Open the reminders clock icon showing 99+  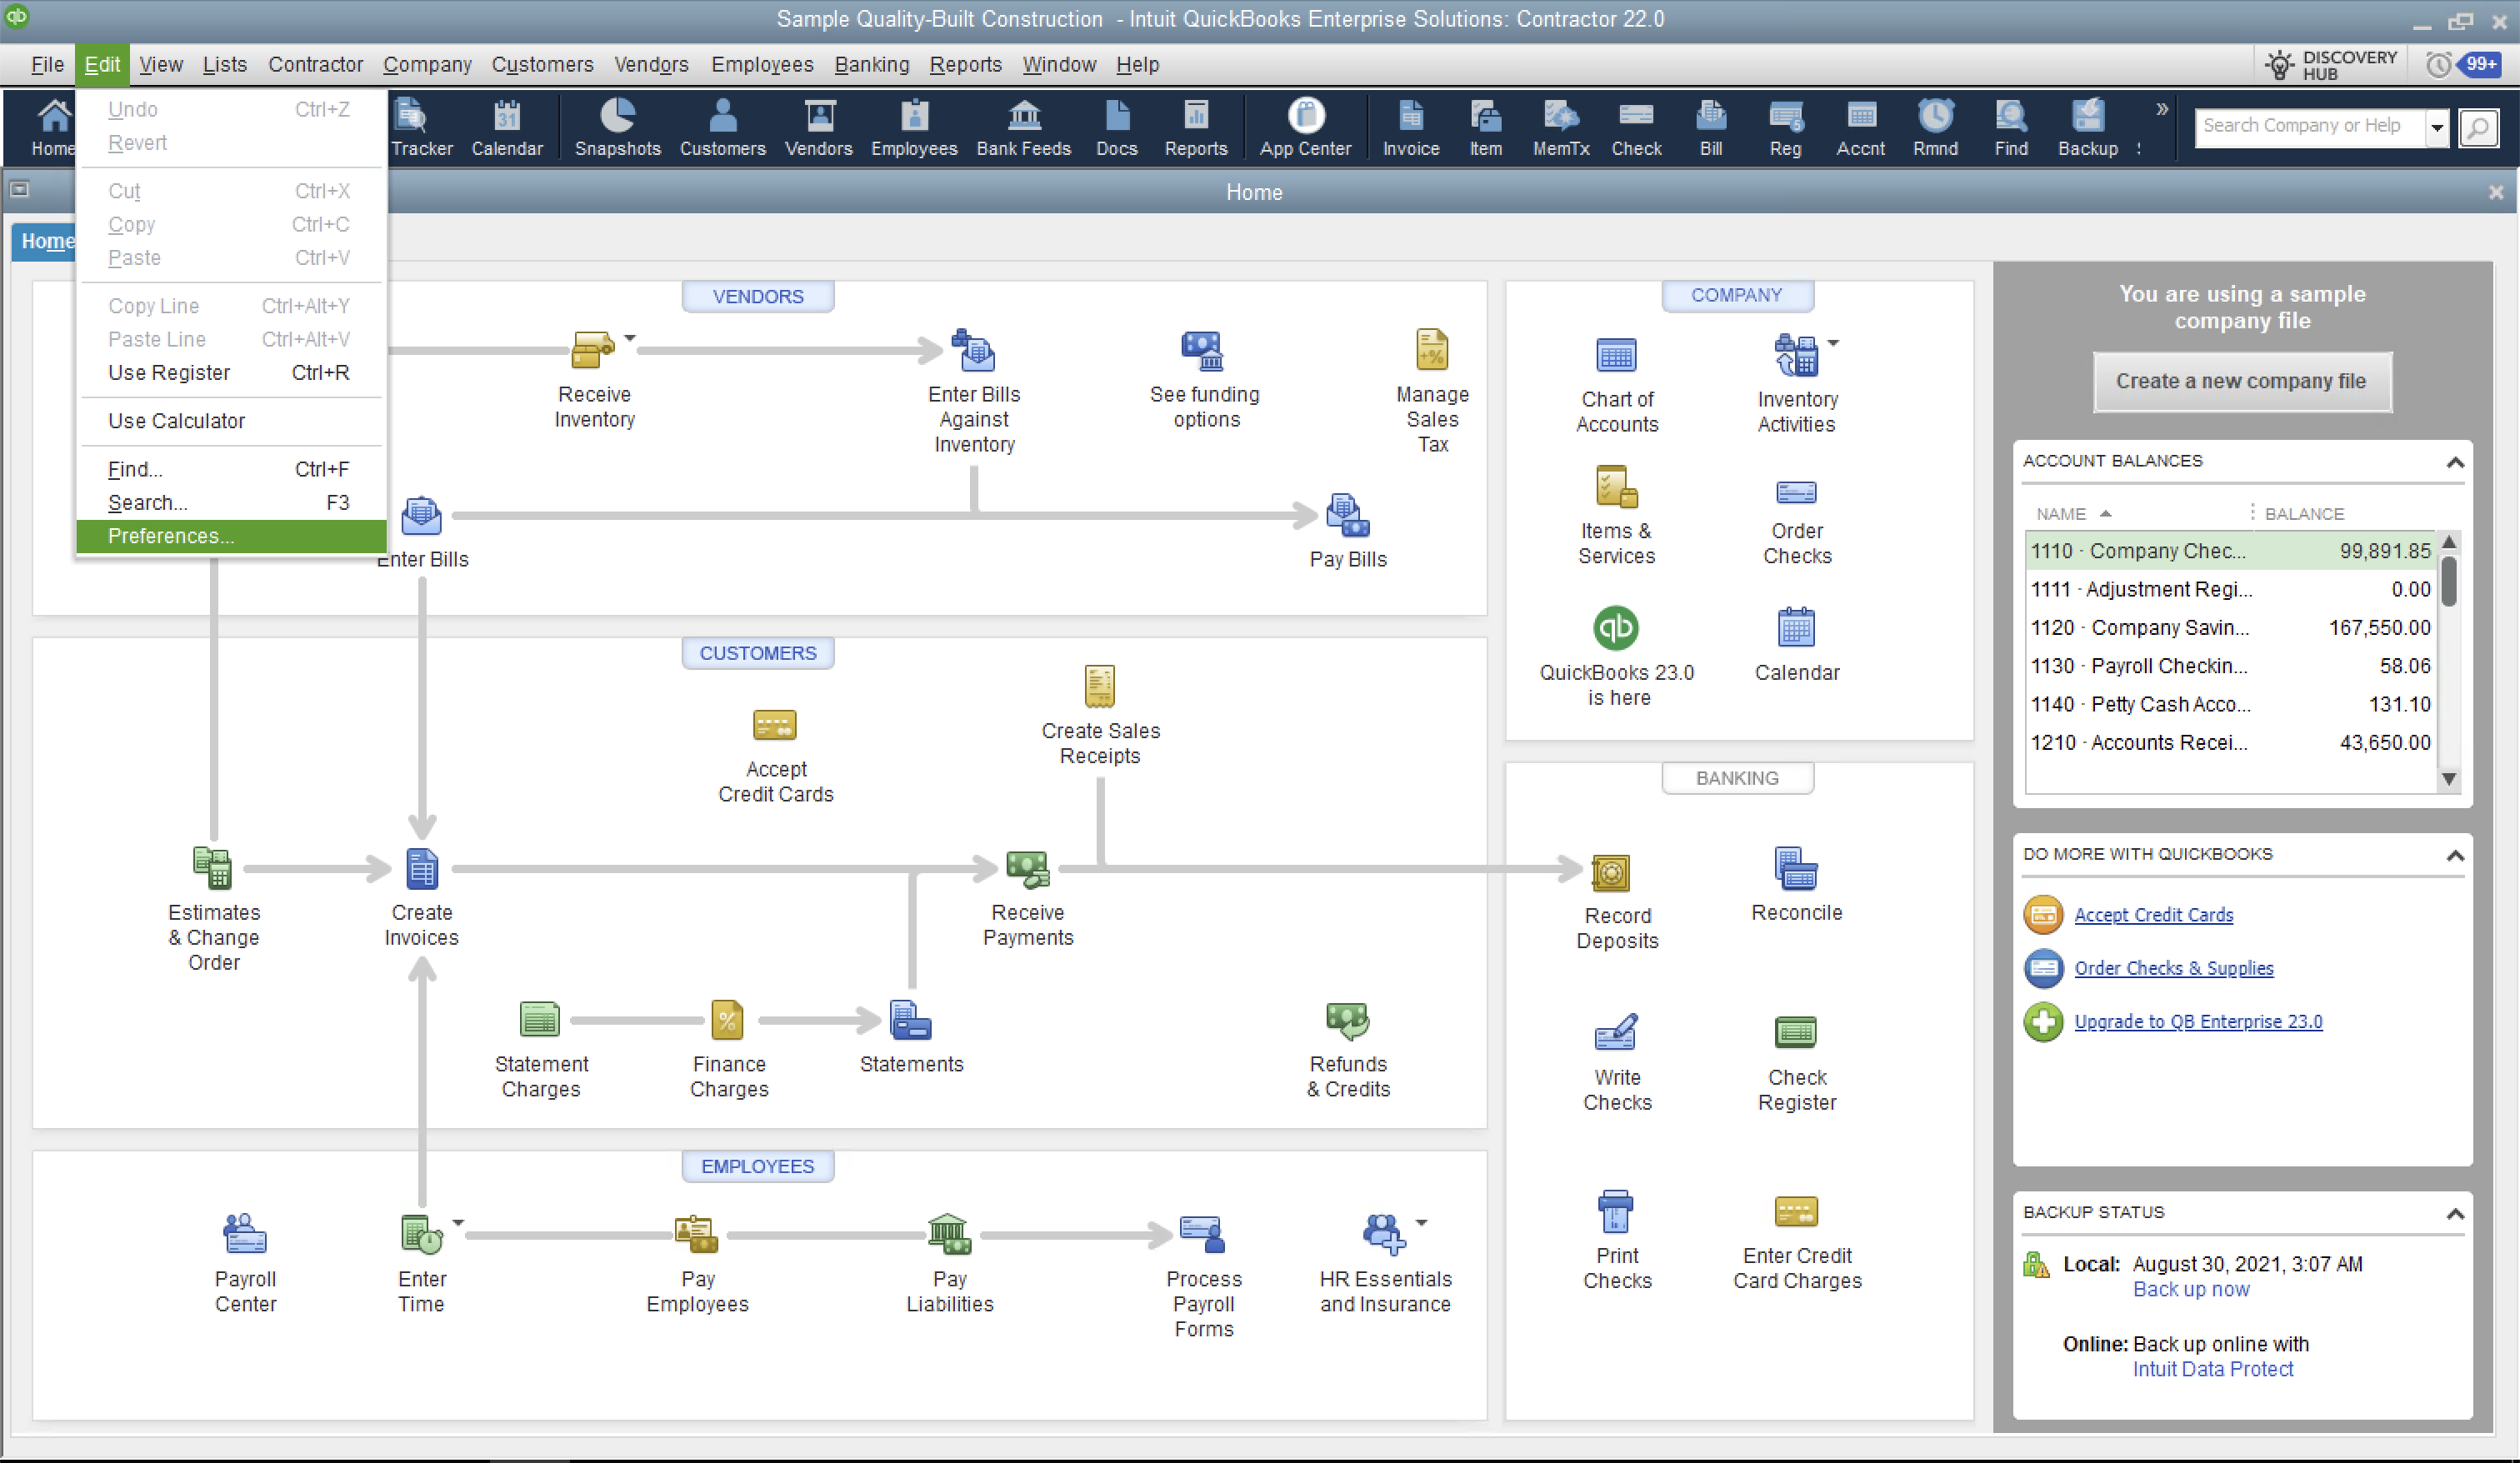[x=2465, y=65]
